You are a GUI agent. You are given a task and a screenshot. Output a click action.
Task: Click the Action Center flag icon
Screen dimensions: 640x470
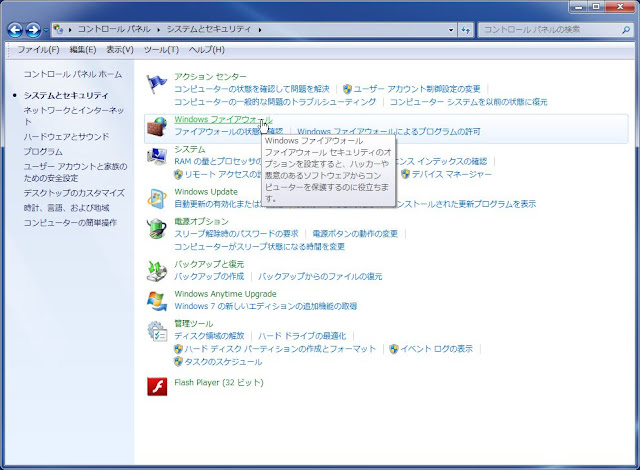click(x=157, y=84)
